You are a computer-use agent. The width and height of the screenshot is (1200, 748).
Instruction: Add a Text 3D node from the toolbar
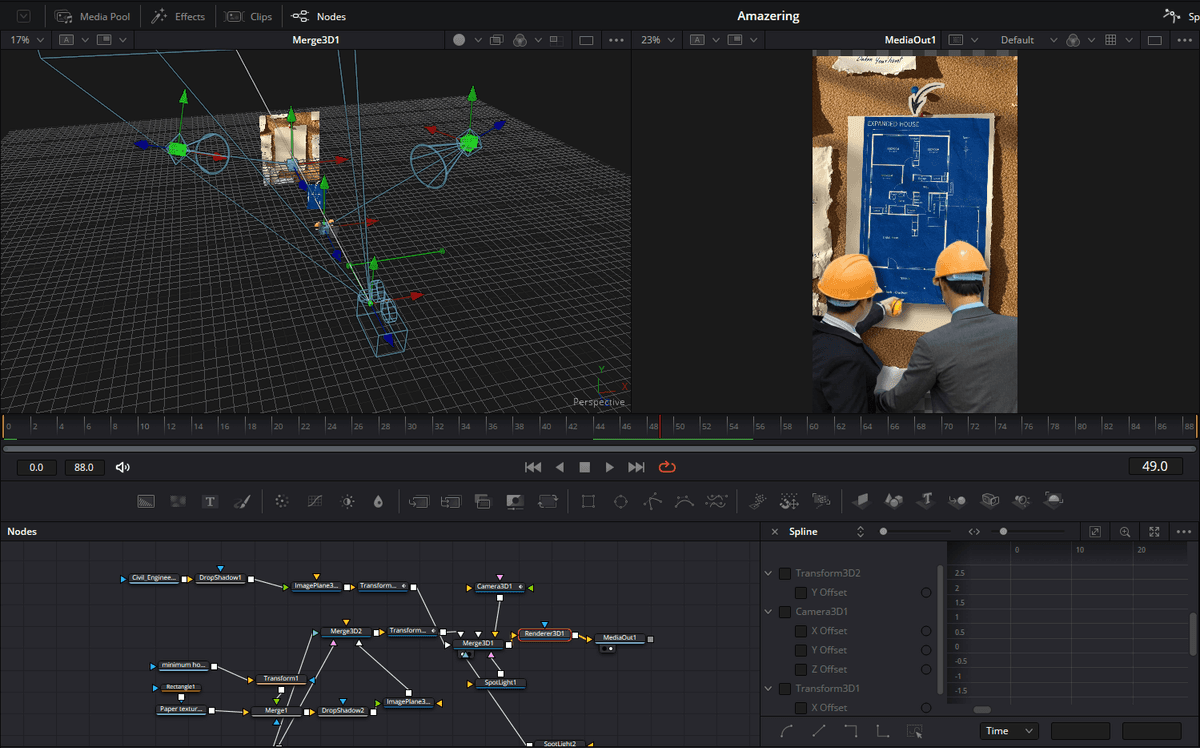(x=926, y=501)
